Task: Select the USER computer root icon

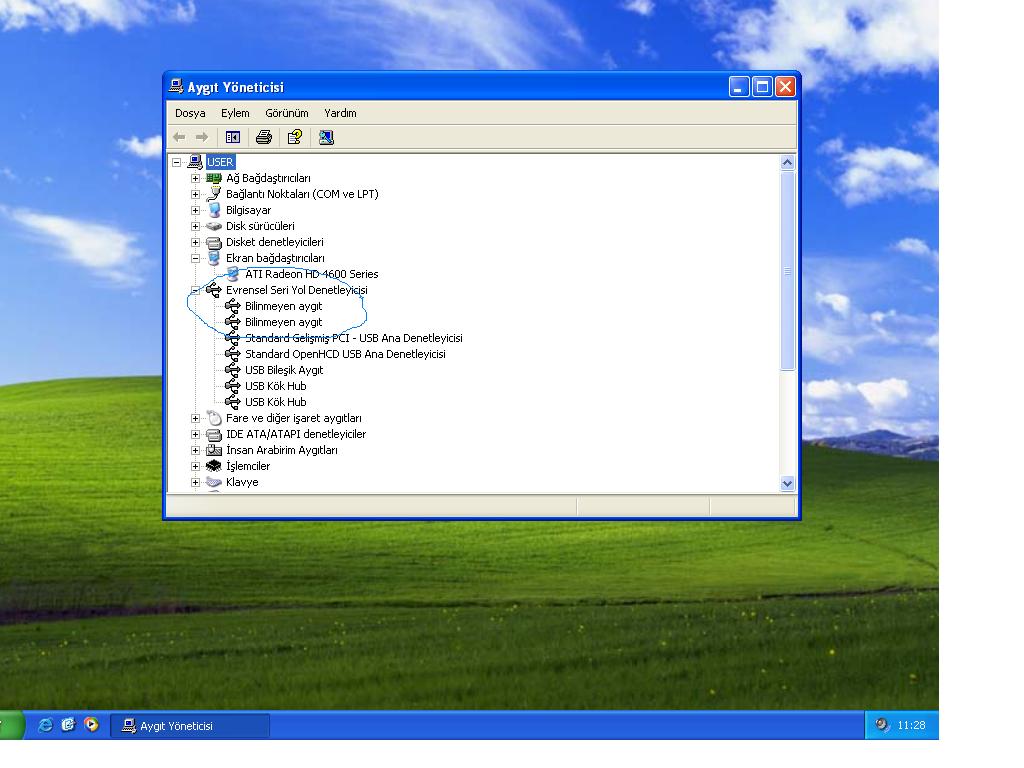Action: (x=195, y=162)
